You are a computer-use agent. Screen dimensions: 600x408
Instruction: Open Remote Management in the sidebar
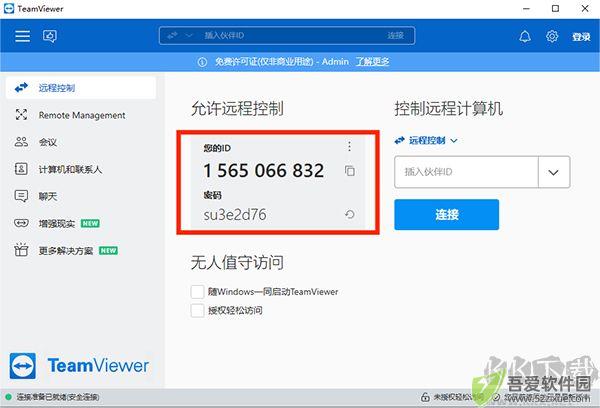point(81,115)
